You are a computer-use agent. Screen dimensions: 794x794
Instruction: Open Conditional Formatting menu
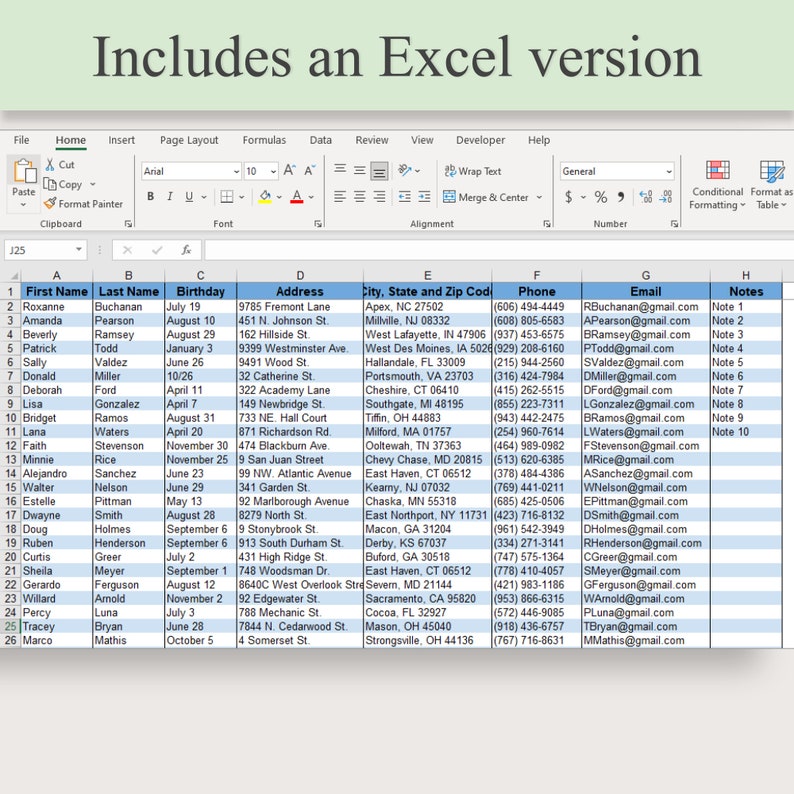point(718,184)
